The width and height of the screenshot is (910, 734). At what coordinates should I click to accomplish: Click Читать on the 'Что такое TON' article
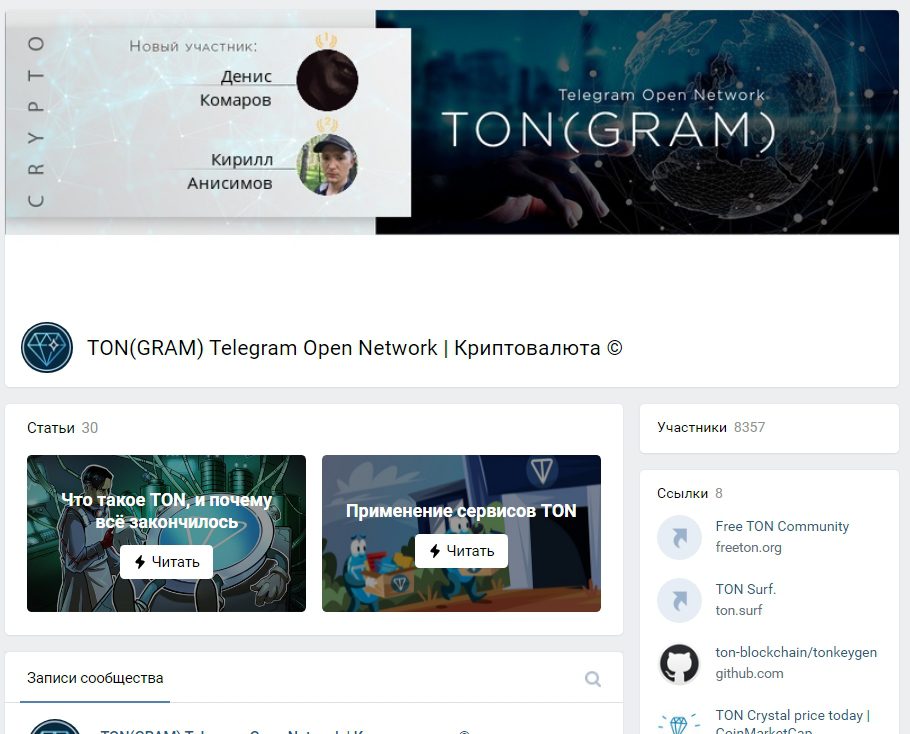pos(167,562)
